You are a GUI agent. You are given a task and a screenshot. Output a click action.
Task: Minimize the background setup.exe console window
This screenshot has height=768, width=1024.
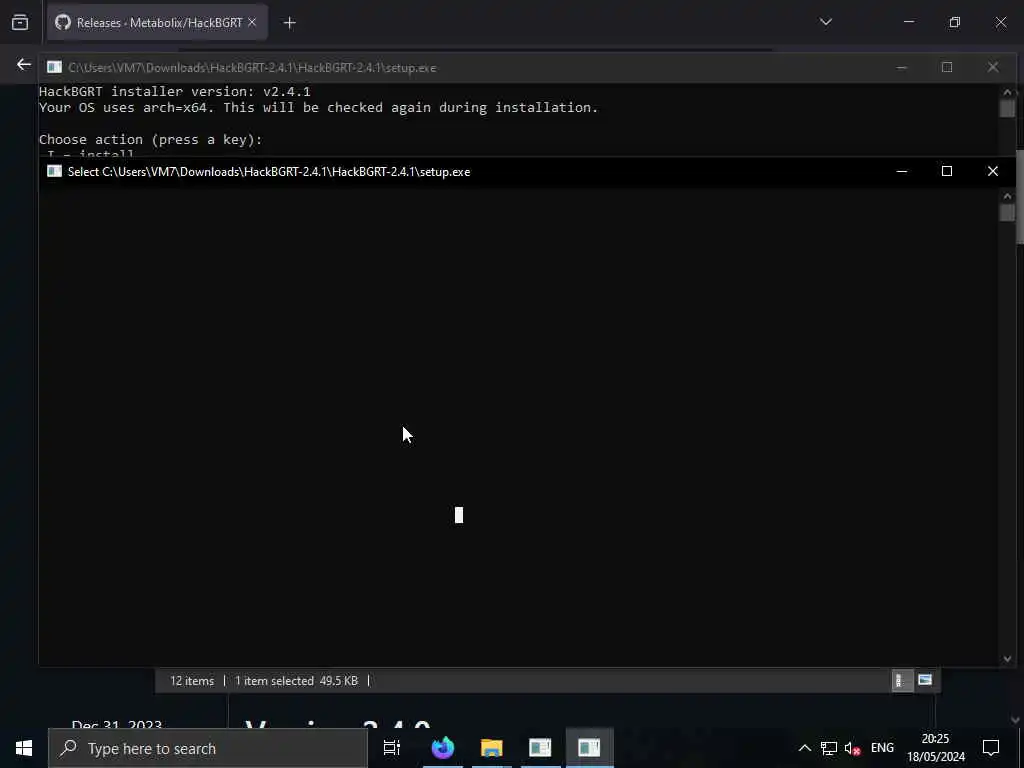902,67
